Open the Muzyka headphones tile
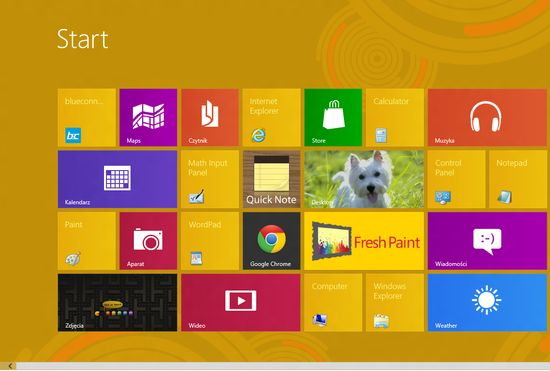The width and height of the screenshot is (550, 371). (x=487, y=117)
